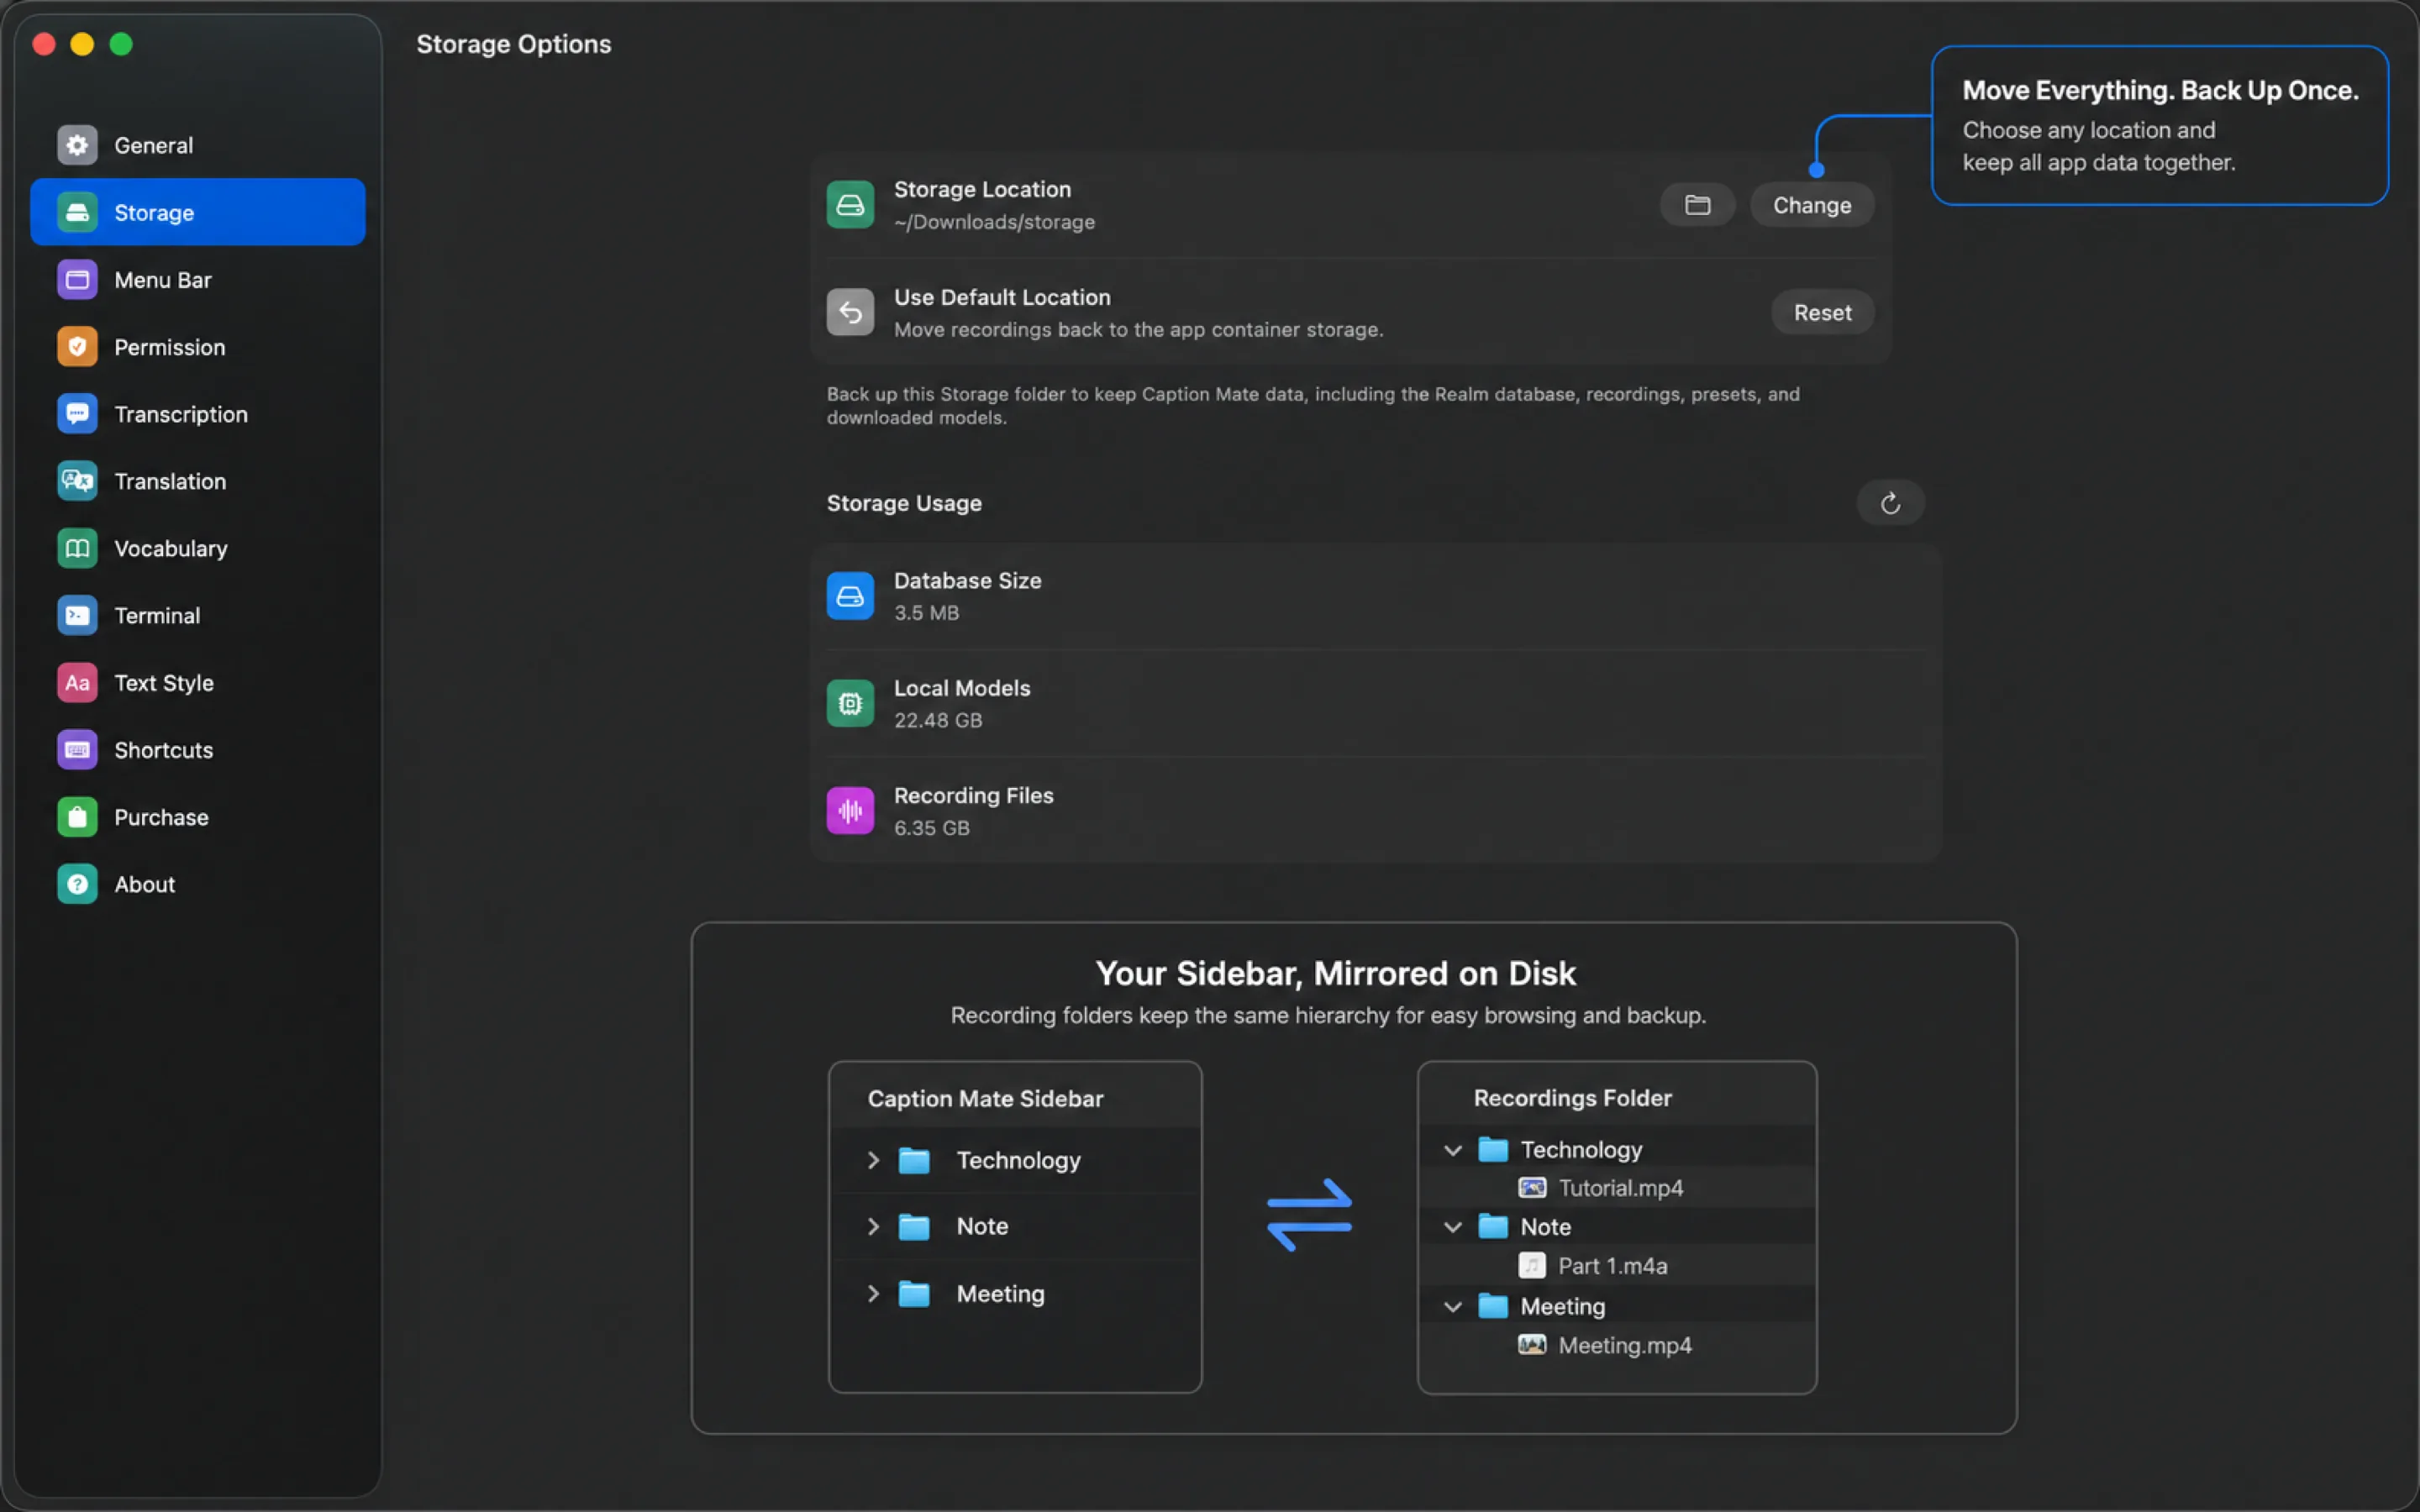Image resolution: width=2420 pixels, height=1512 pixels.
Task: Click the Menu Bar window icon
Action: tap(77, 280)
